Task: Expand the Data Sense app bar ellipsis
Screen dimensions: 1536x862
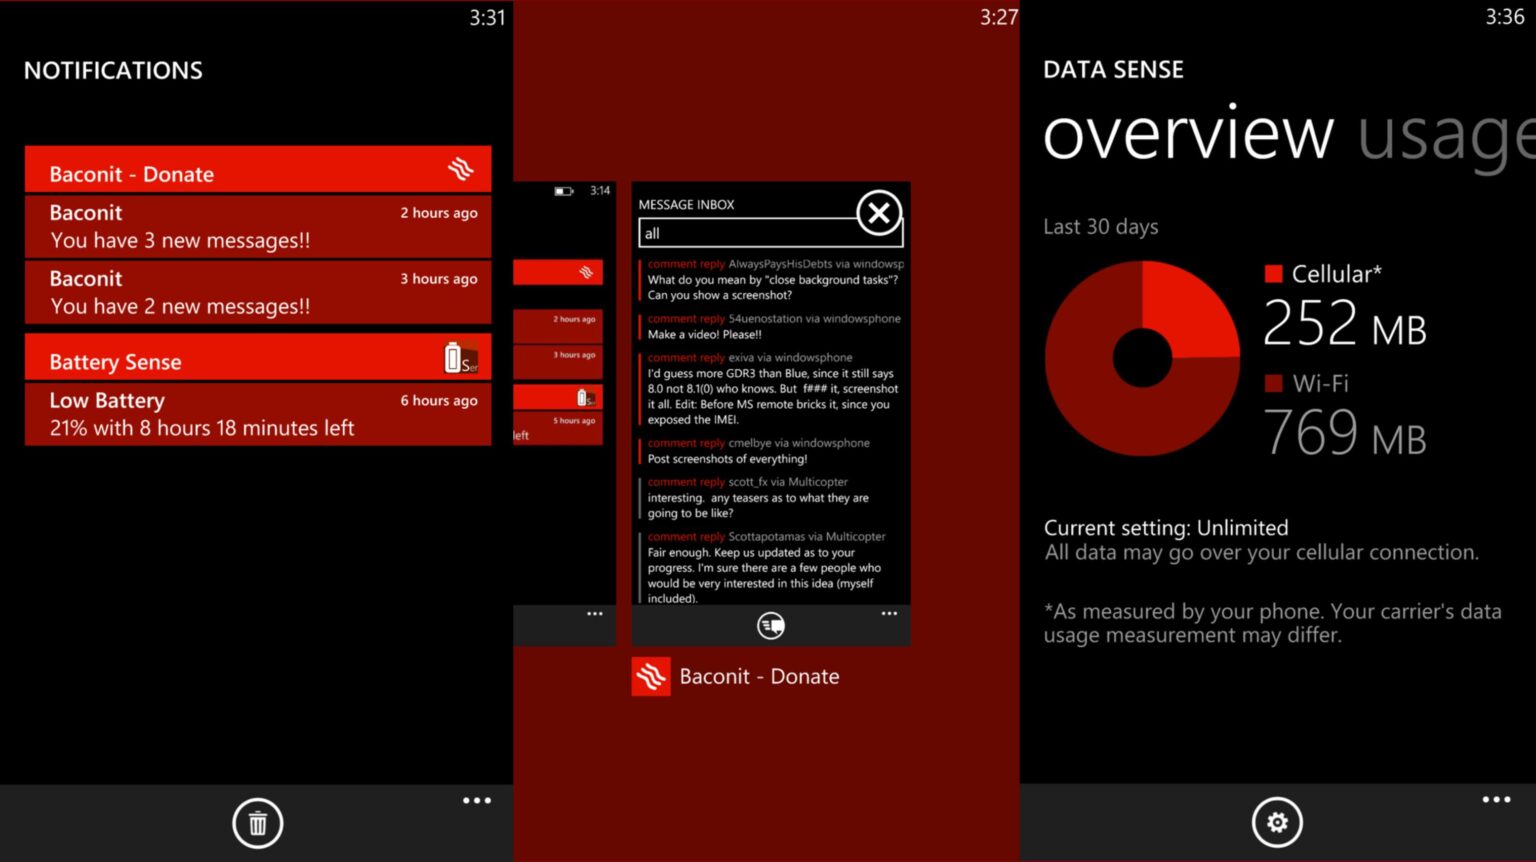Action: [x=1496, y=799]
